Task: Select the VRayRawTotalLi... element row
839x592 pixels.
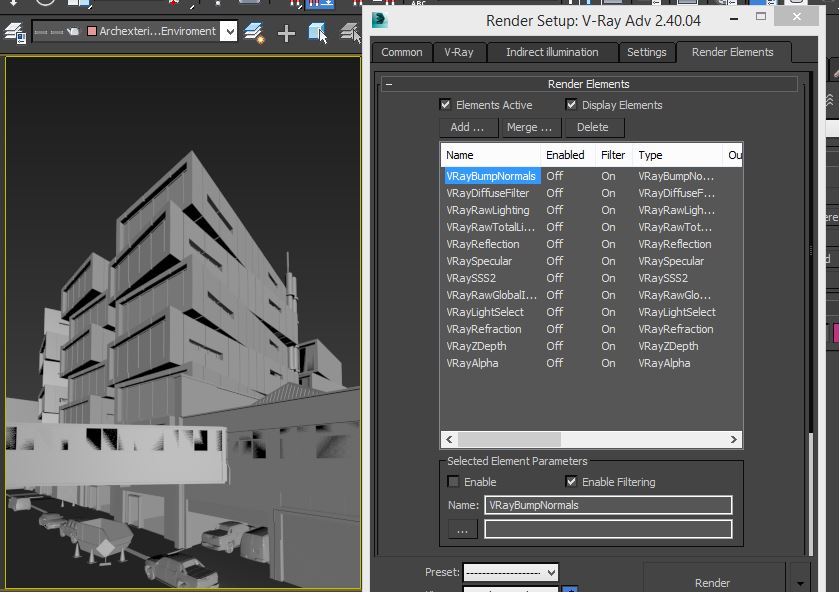Action: pos(591,227)
